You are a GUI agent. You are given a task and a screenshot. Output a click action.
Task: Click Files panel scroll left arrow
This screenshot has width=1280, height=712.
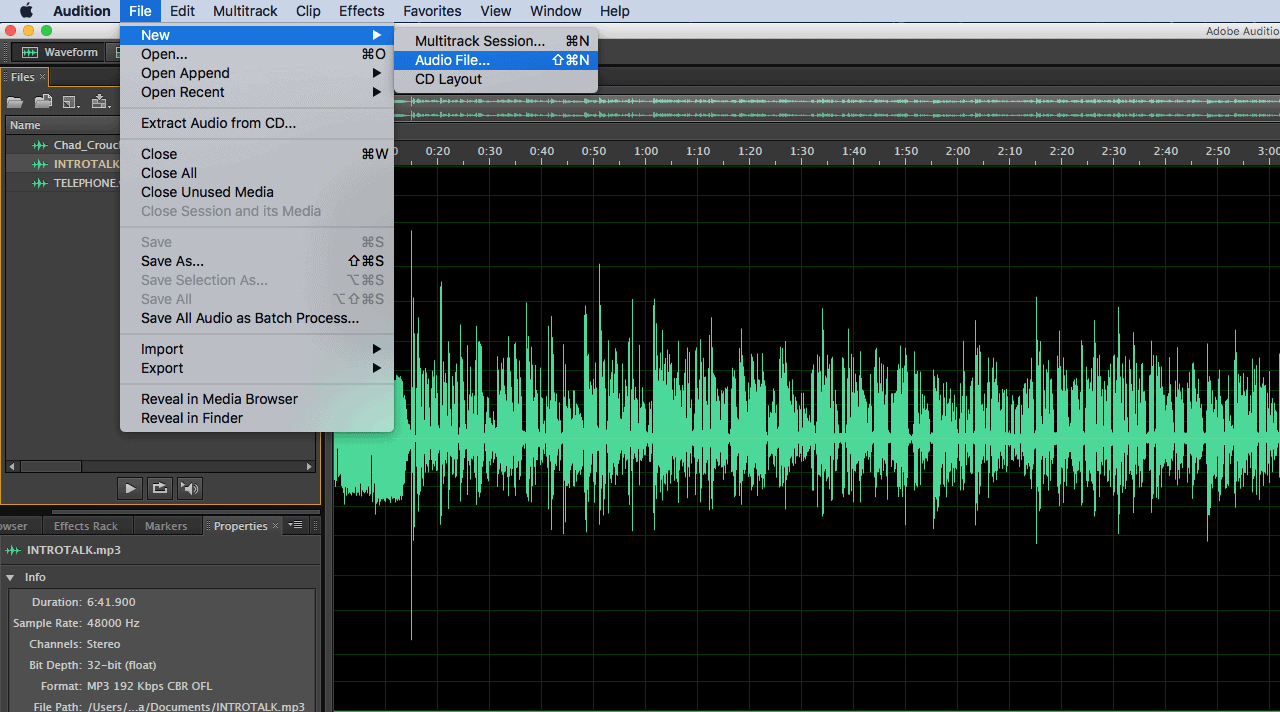click(x=11, y=466)
